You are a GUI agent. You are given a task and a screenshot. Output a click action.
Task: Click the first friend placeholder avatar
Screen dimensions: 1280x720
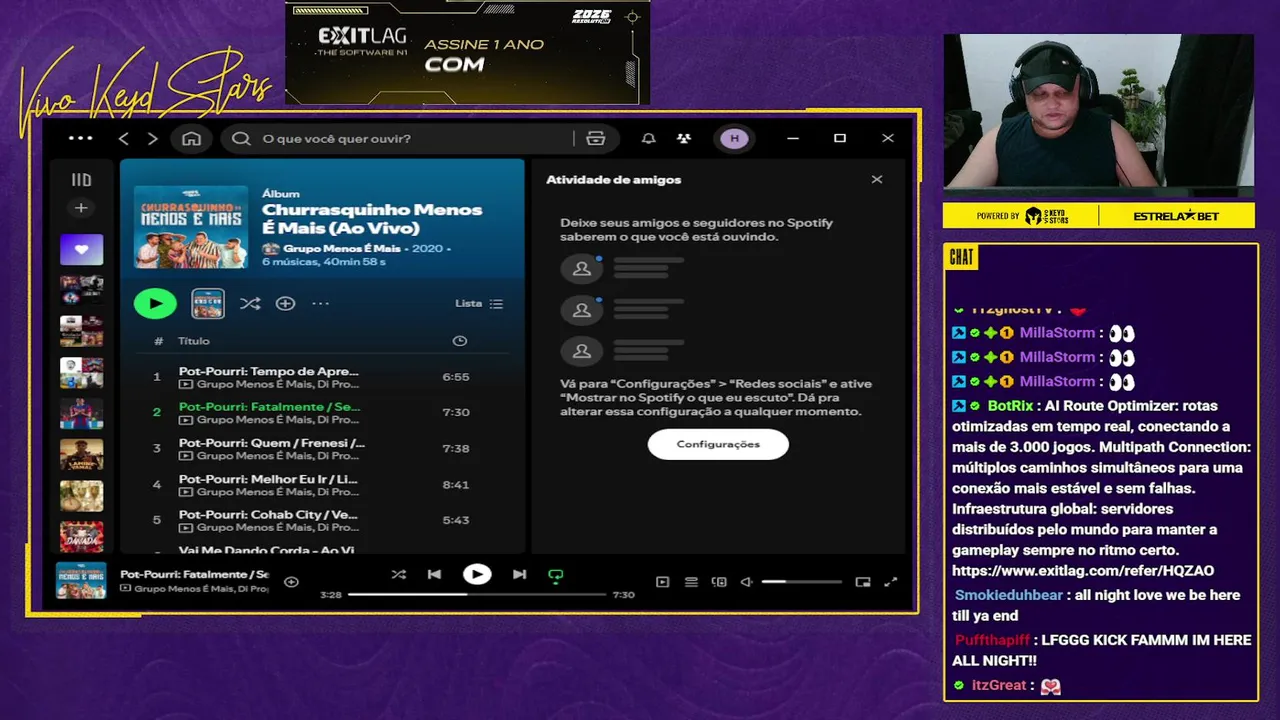tap(581, 268)
